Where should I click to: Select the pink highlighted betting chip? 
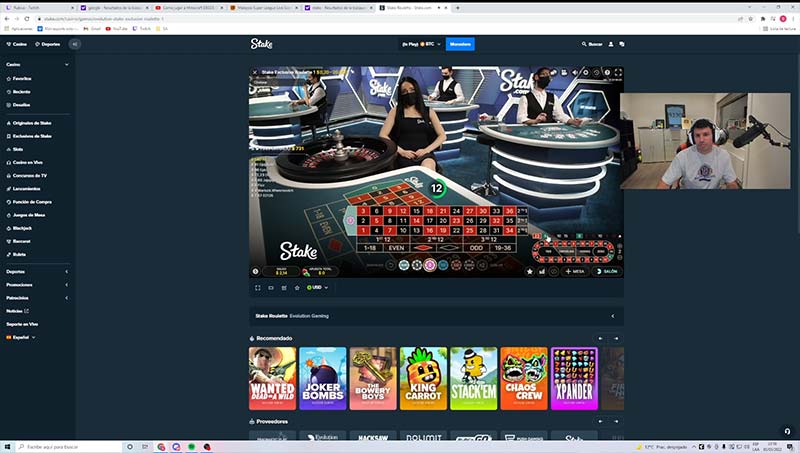point(429,265)
